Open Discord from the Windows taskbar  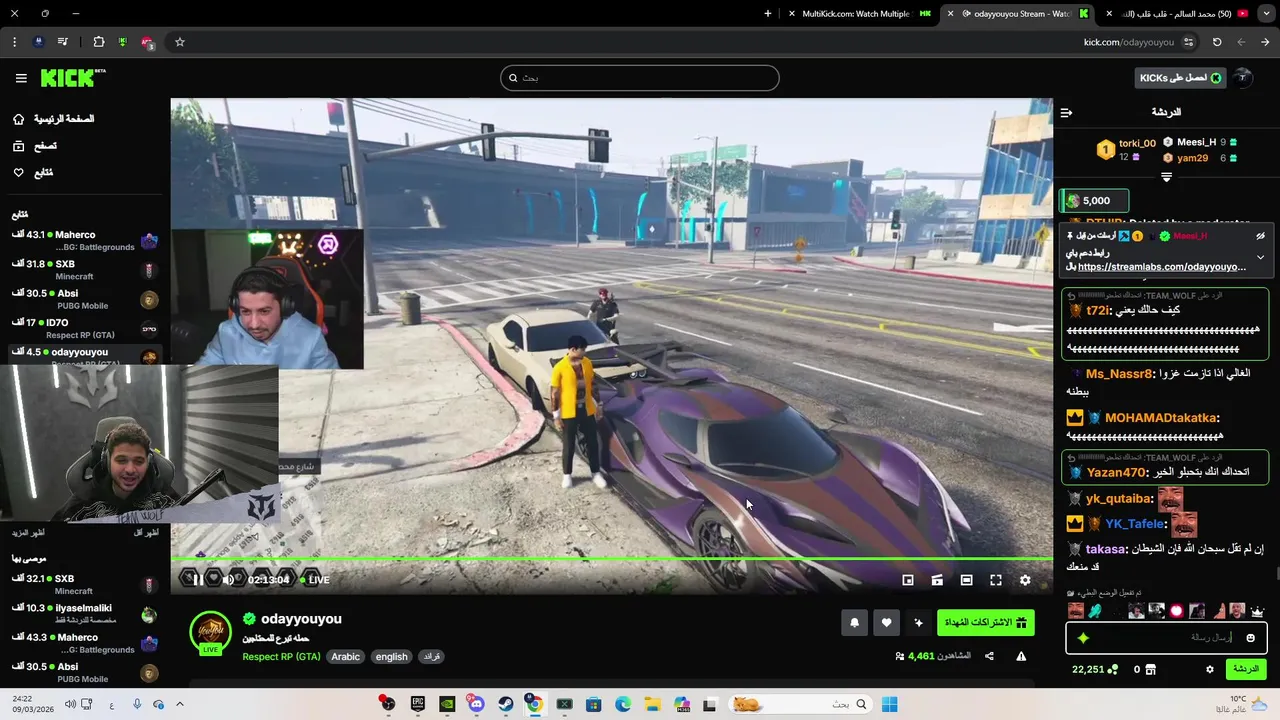click(x=476, y=704)
